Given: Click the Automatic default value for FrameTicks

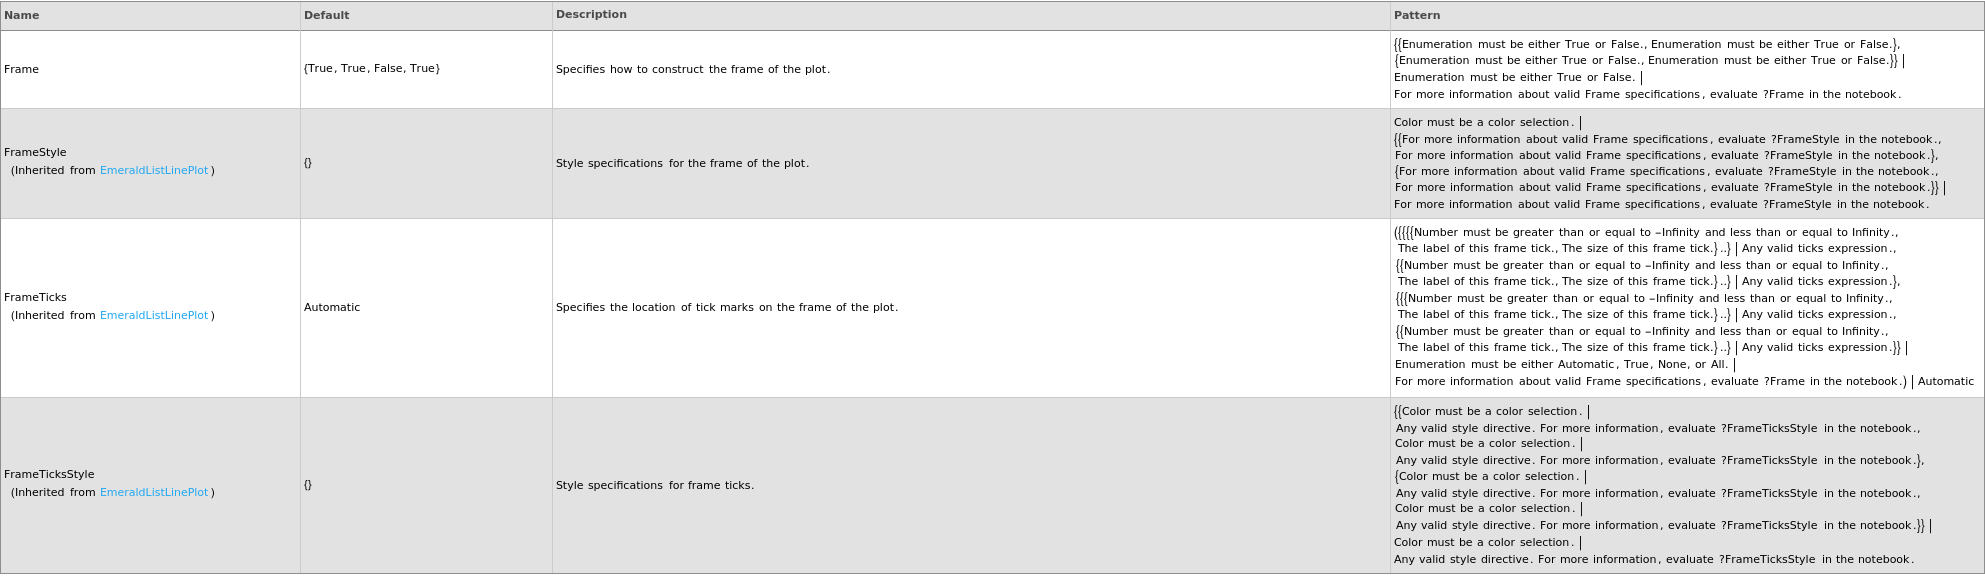Looking at the screenshot, I should [x=332, y=308].
